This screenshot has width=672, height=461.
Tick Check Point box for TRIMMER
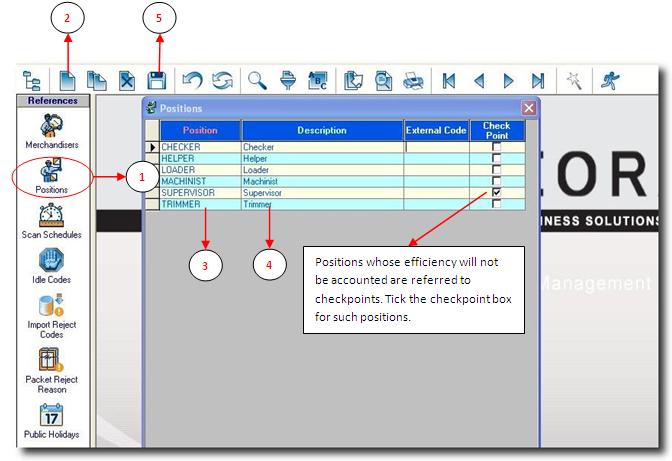point(496,203)
